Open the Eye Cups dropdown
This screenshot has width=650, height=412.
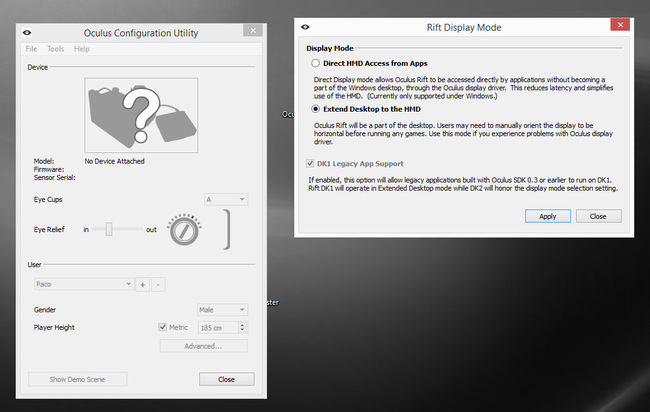(x=226, y=199)
